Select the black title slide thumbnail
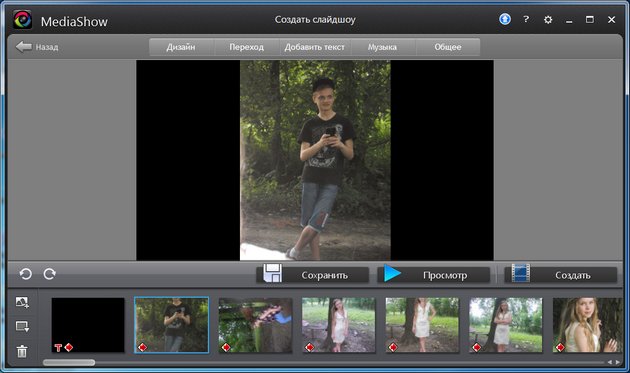This screenshot has width=630, height=373. [x=88, y=325]
